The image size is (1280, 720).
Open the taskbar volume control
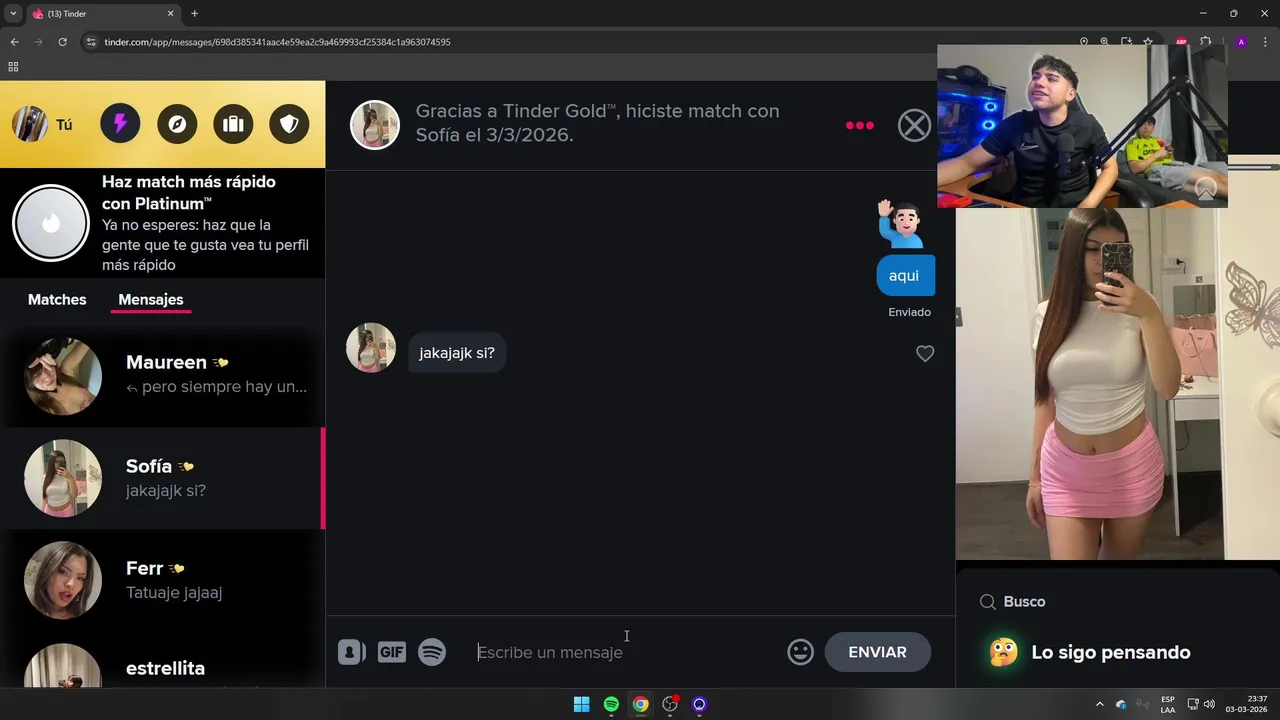pos(1209,704)
